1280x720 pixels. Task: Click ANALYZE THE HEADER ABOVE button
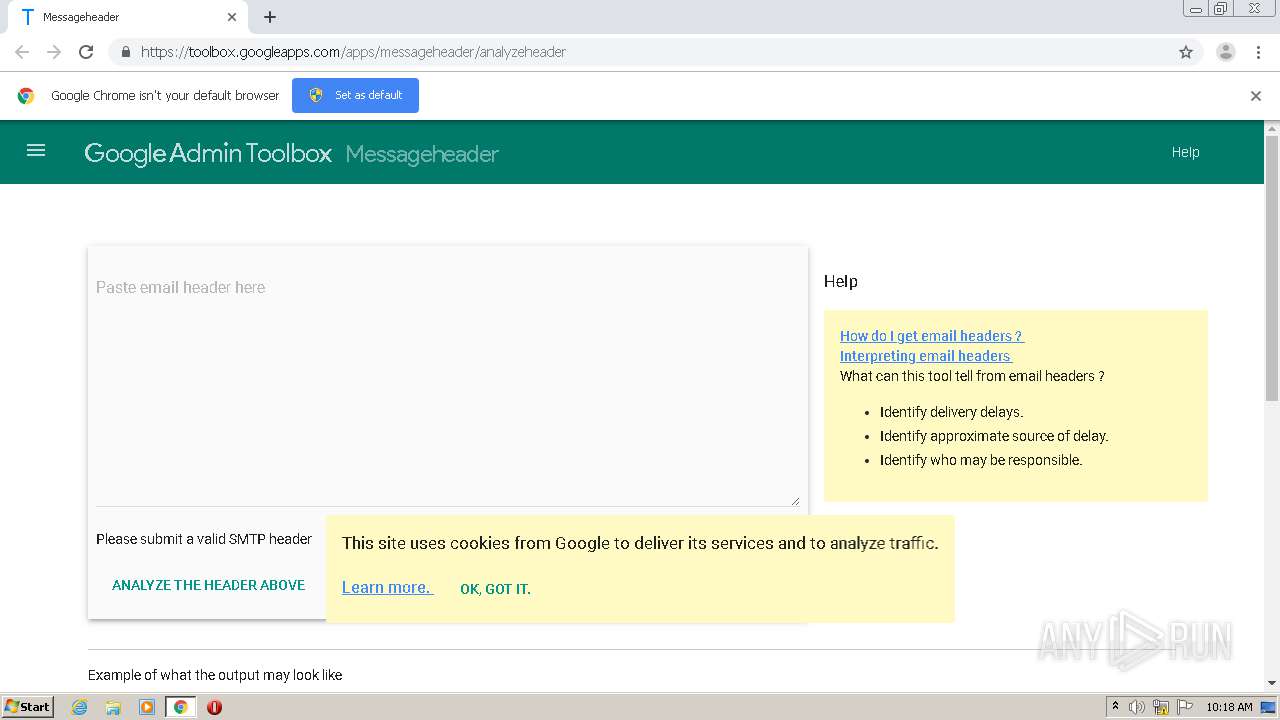click(208, 585)
